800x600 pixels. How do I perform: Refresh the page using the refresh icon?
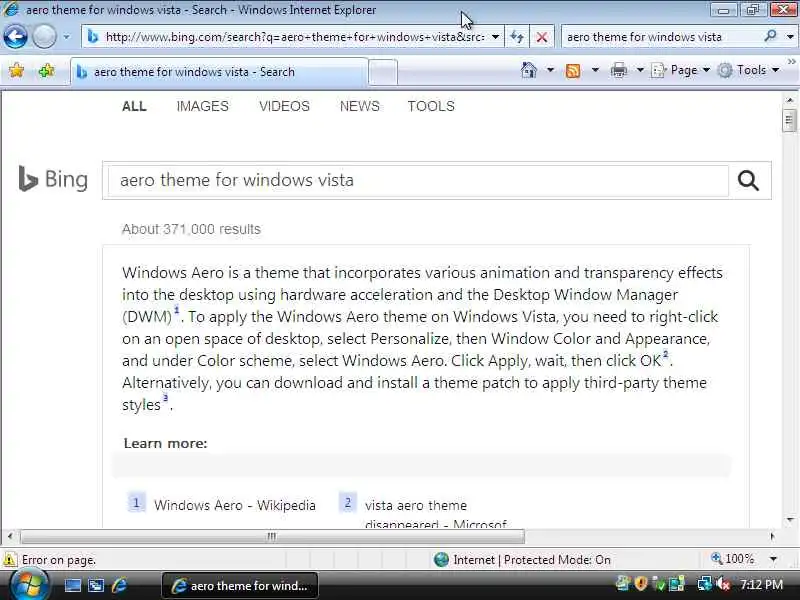tap(517, 37)
